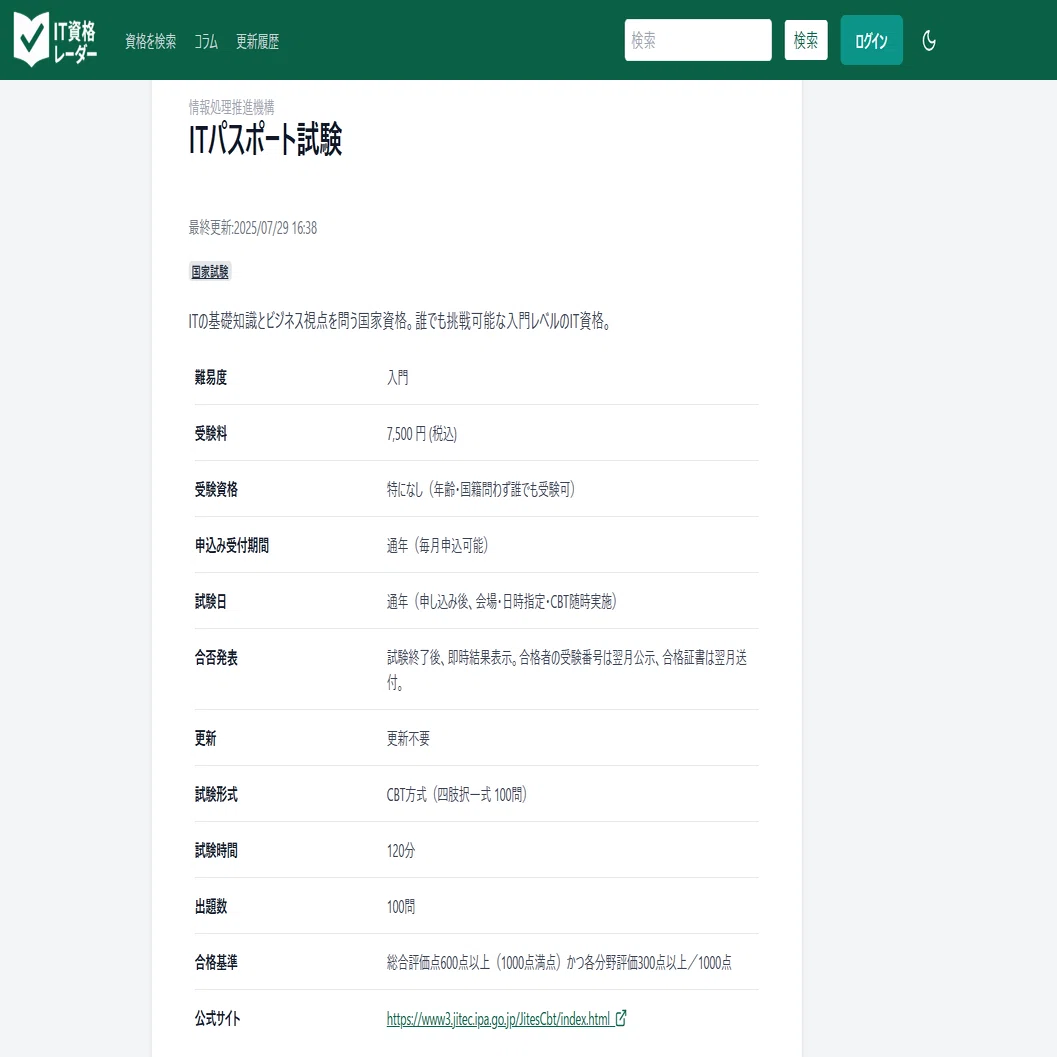
Task: Select the ITパスポート試験 title
Action: click(265, 140)
